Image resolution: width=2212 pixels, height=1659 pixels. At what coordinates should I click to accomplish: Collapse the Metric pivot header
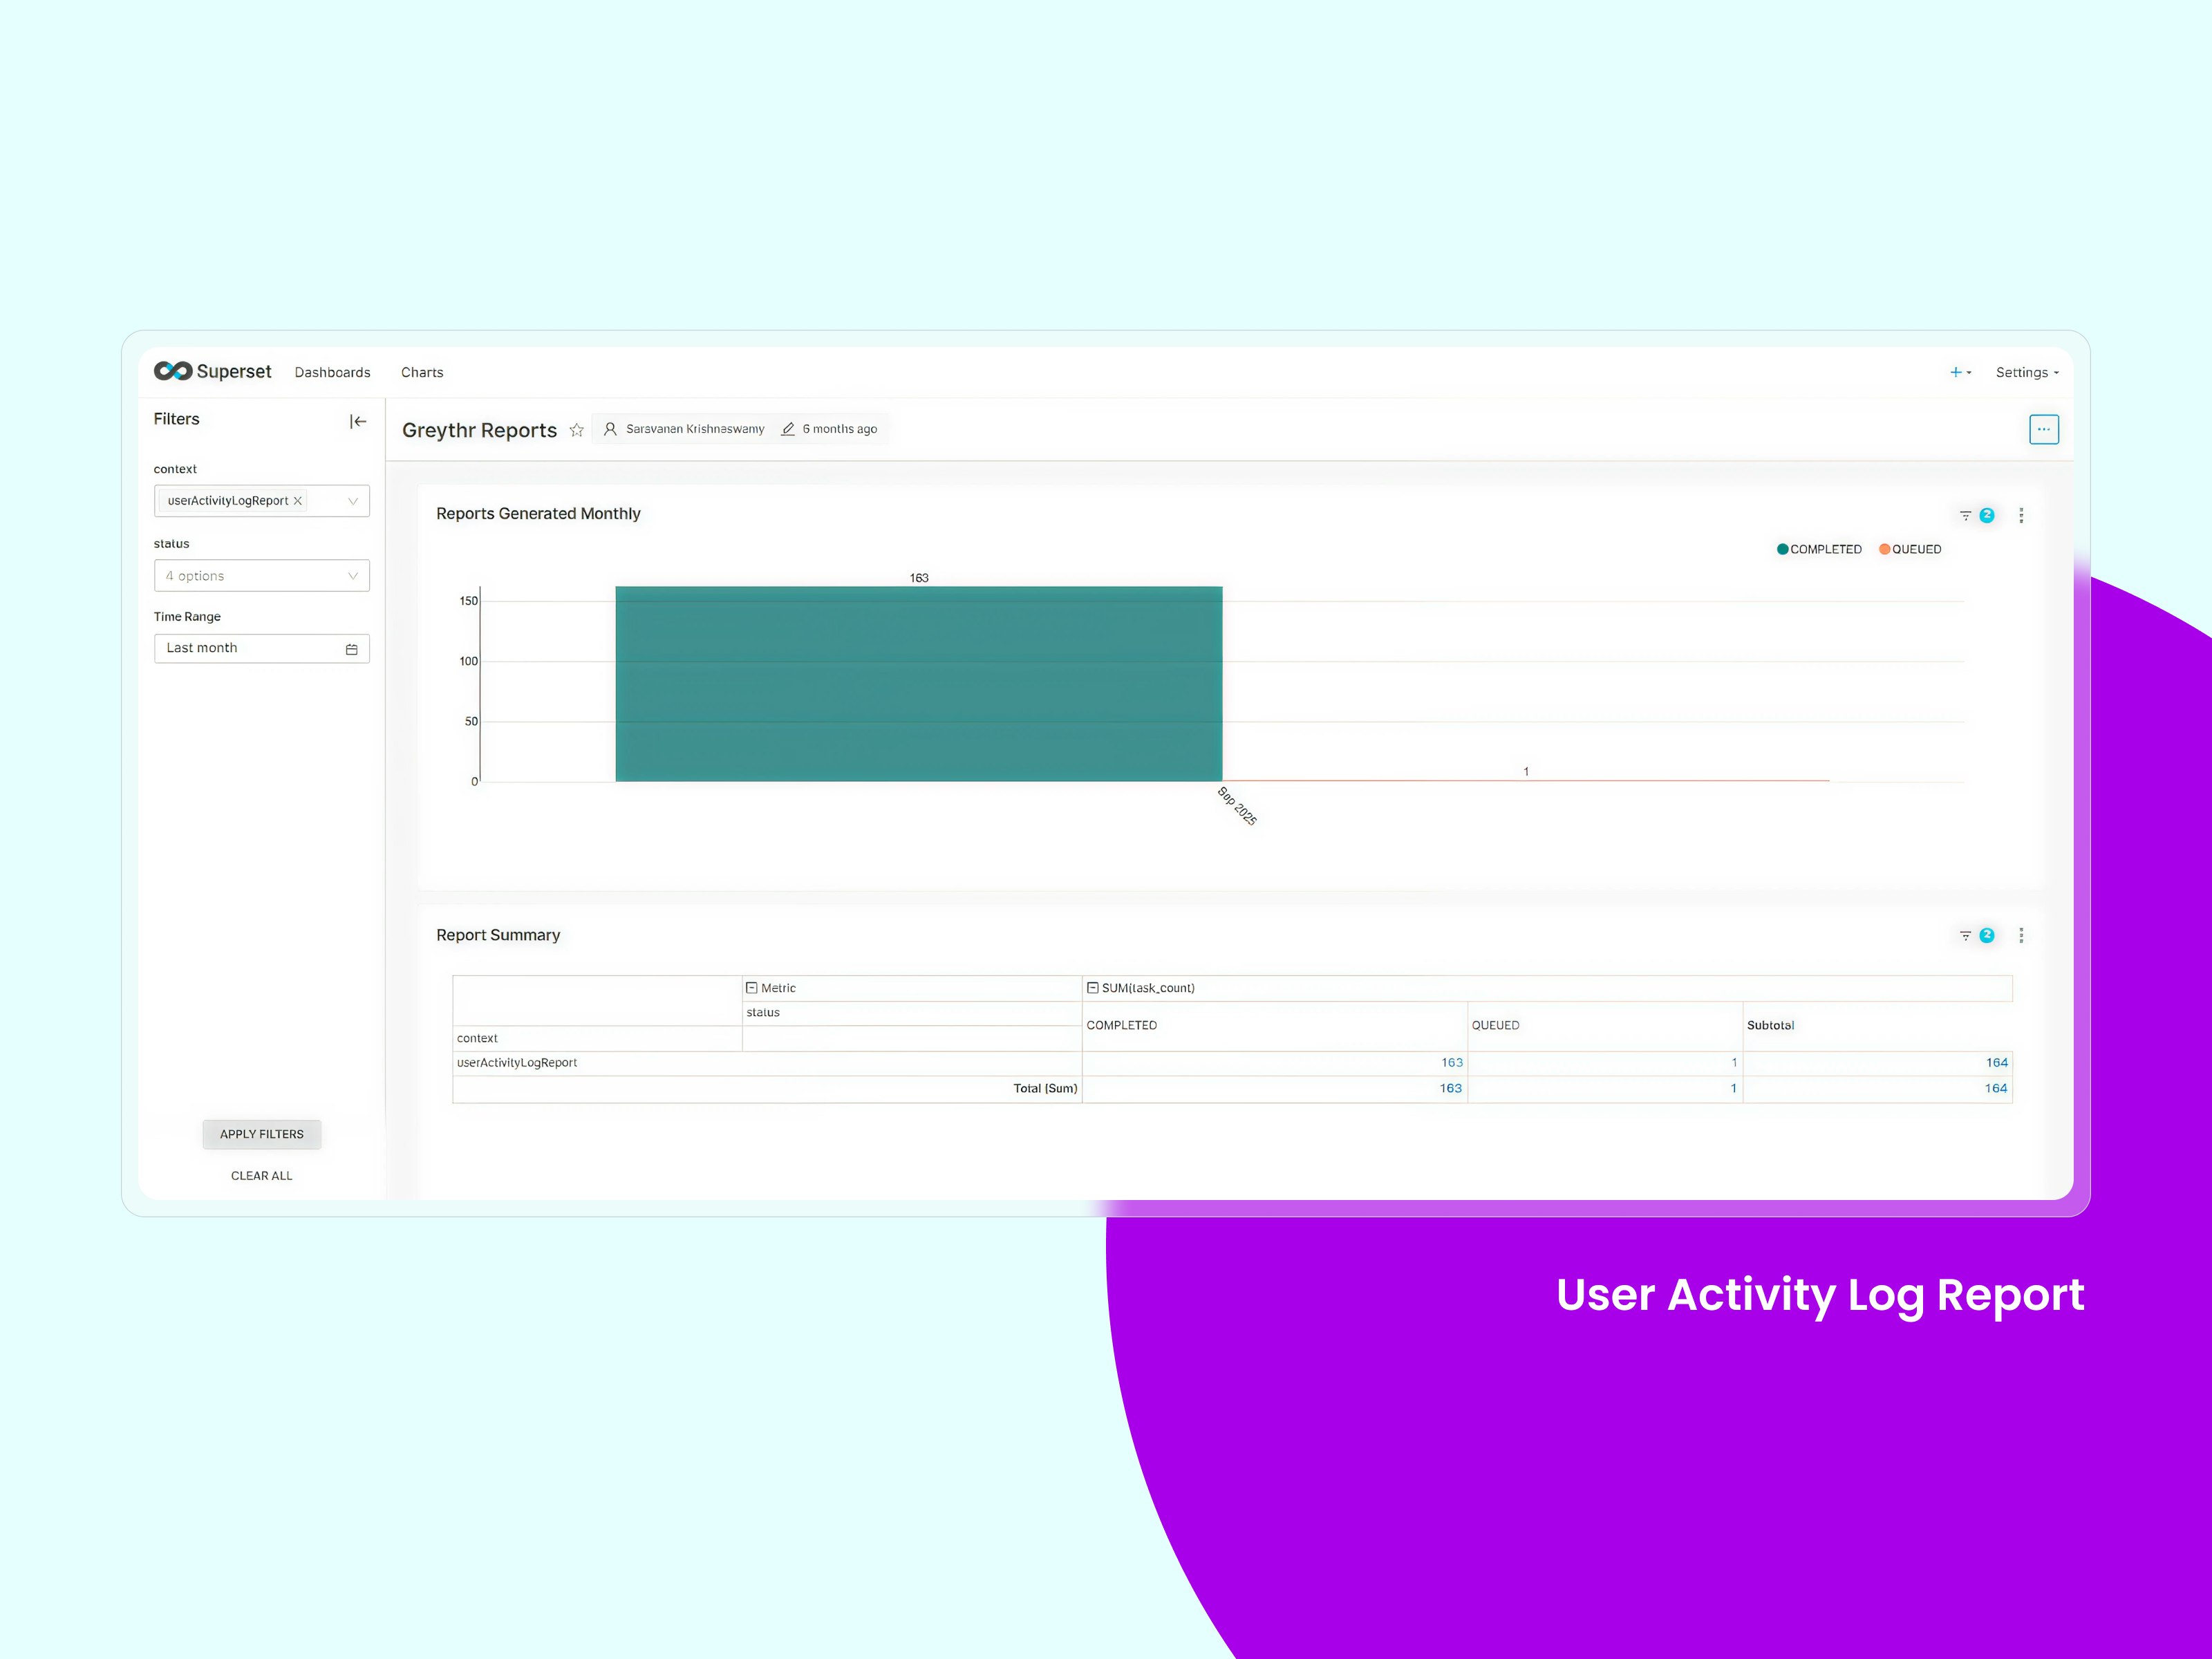click(x=751, y=988)
